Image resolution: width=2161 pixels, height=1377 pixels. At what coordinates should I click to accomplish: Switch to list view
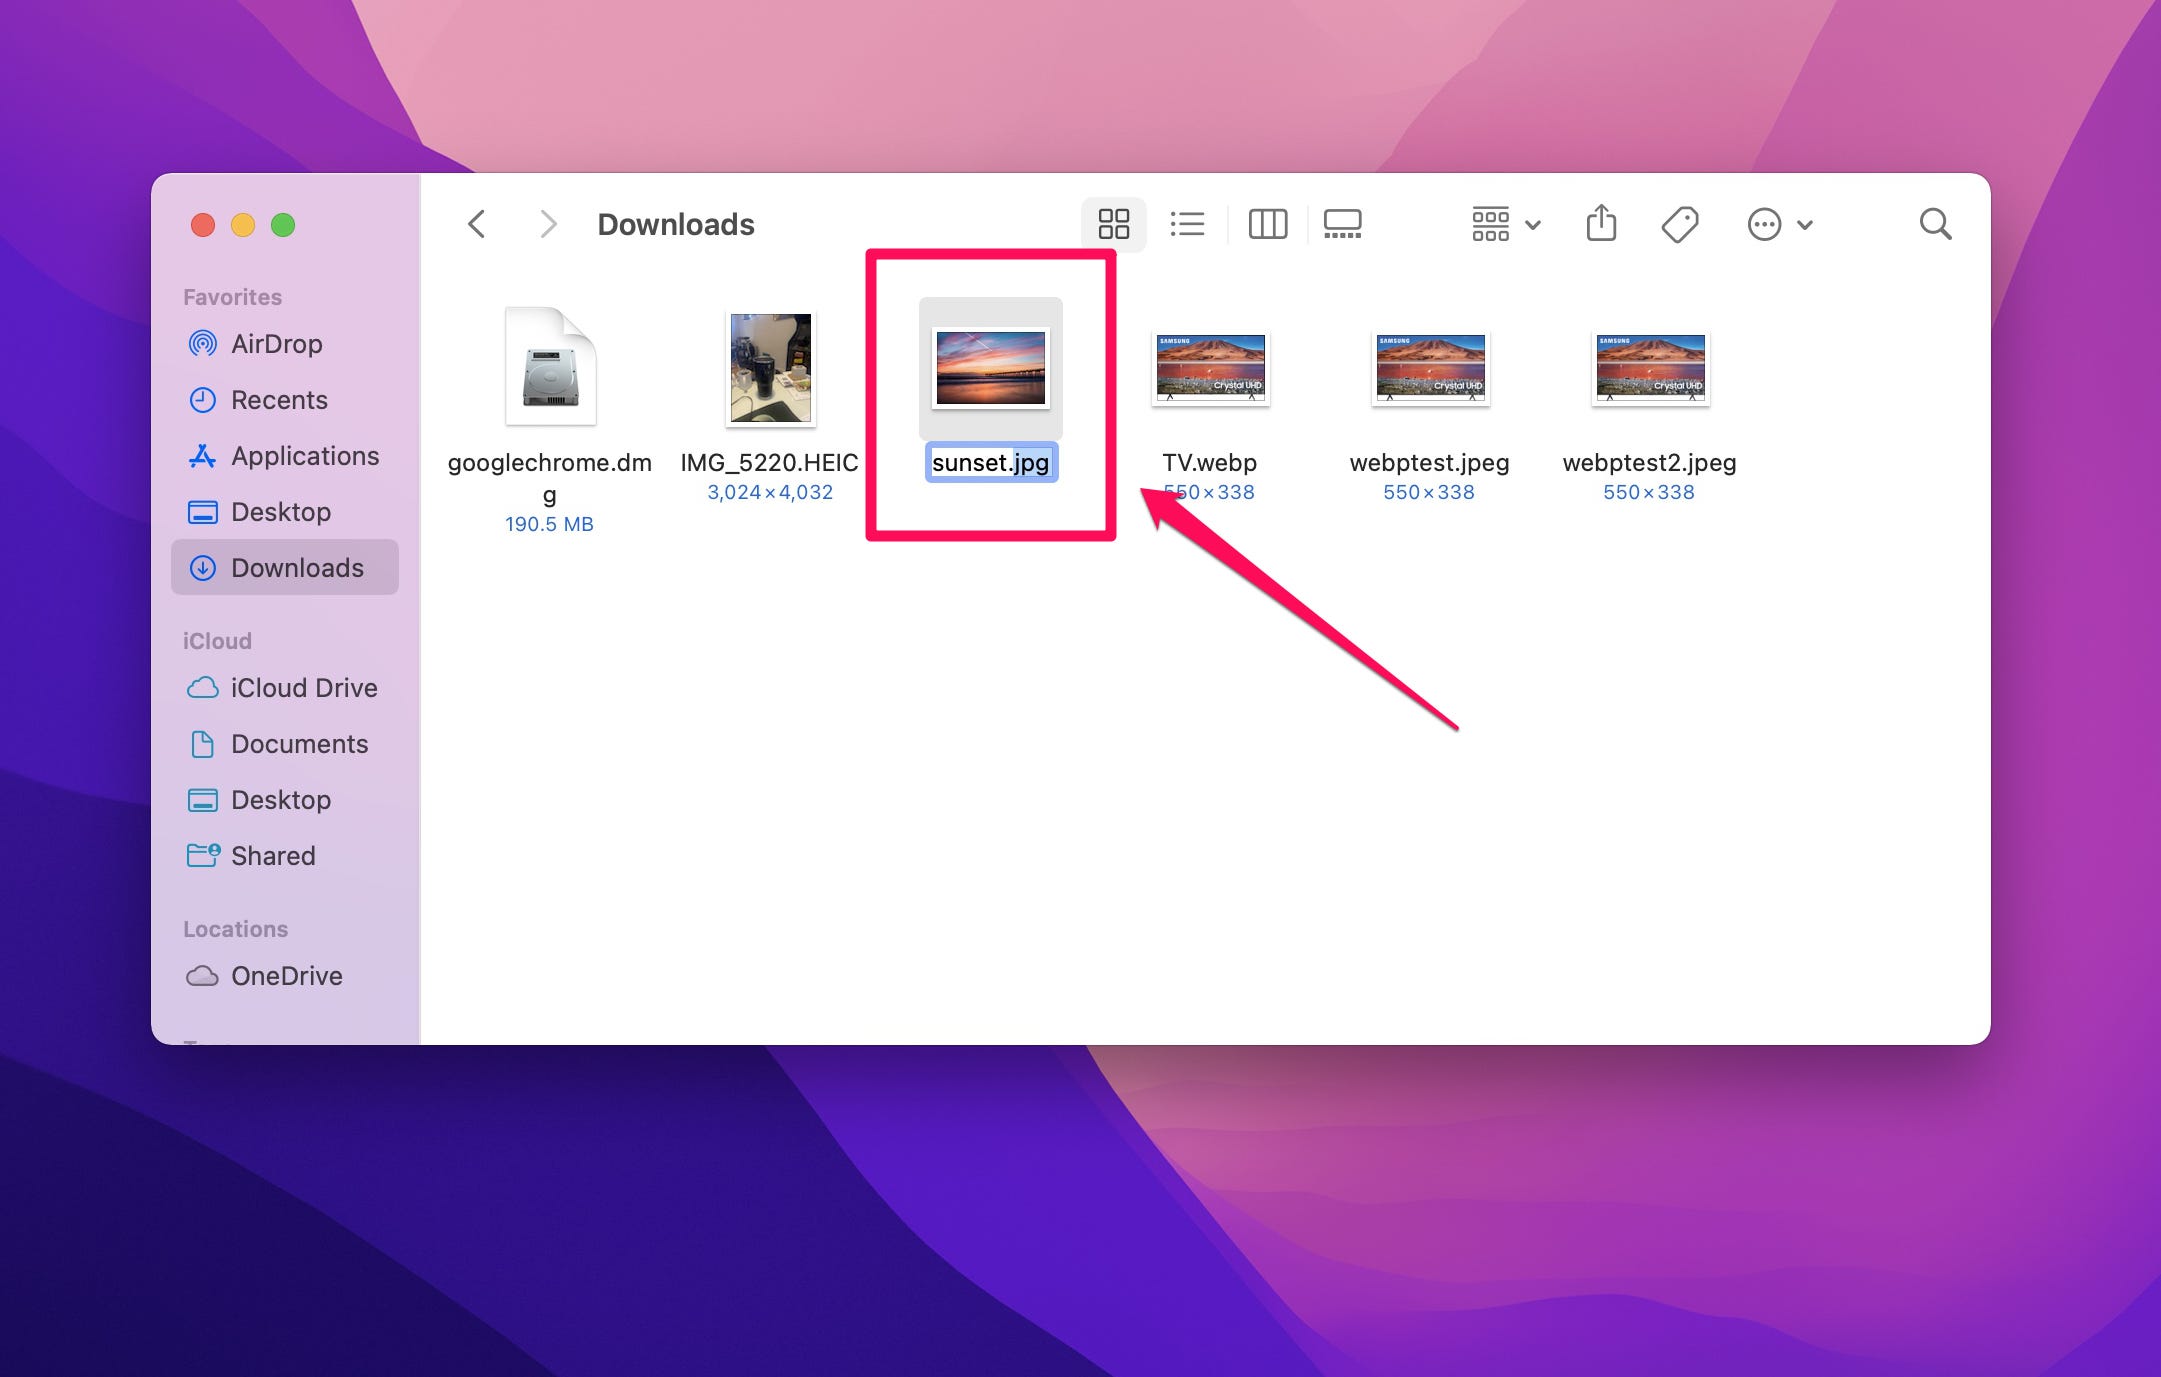(x=1186, y=222)
